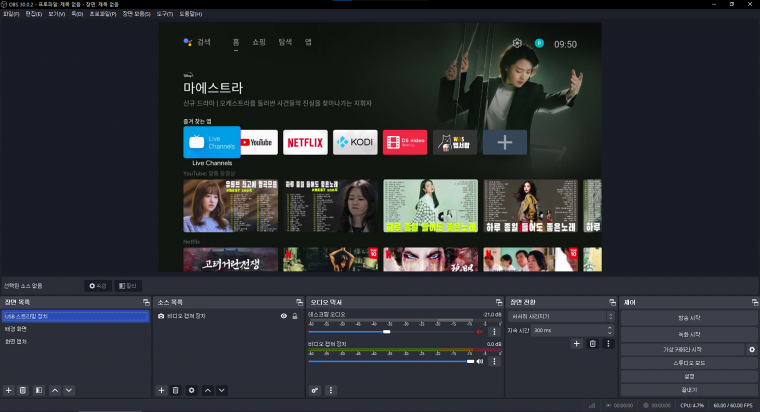Image resolution: width=760 pixels, height=412 pixels.
Task: Open the transition type dropdown
Action: coord(561,317)
